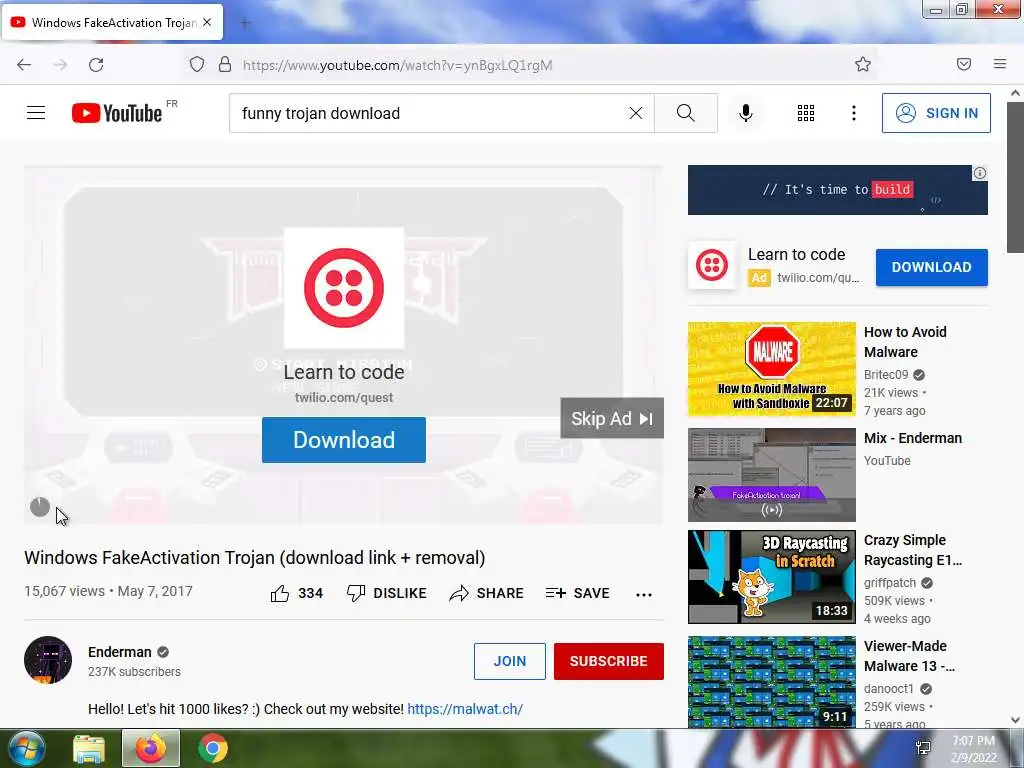
Task: Click the Firefox taskbar icon
Action: (x=151, y=748)
